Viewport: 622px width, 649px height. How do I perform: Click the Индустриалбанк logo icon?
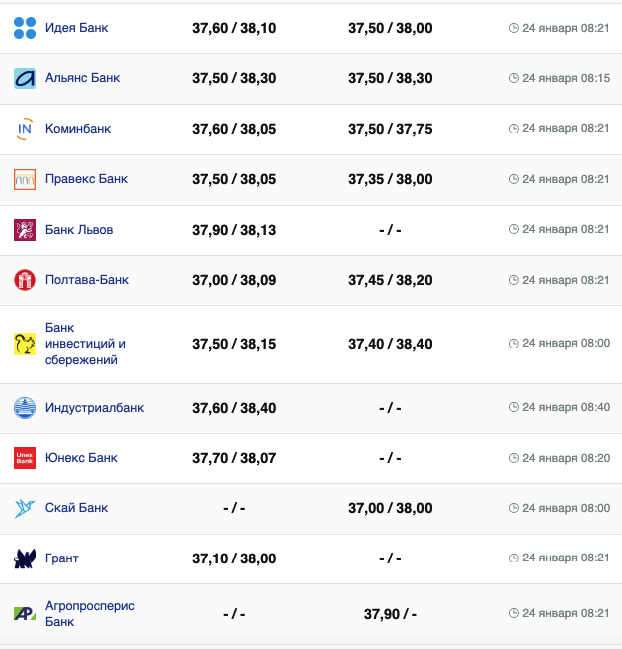click(25, 408)
